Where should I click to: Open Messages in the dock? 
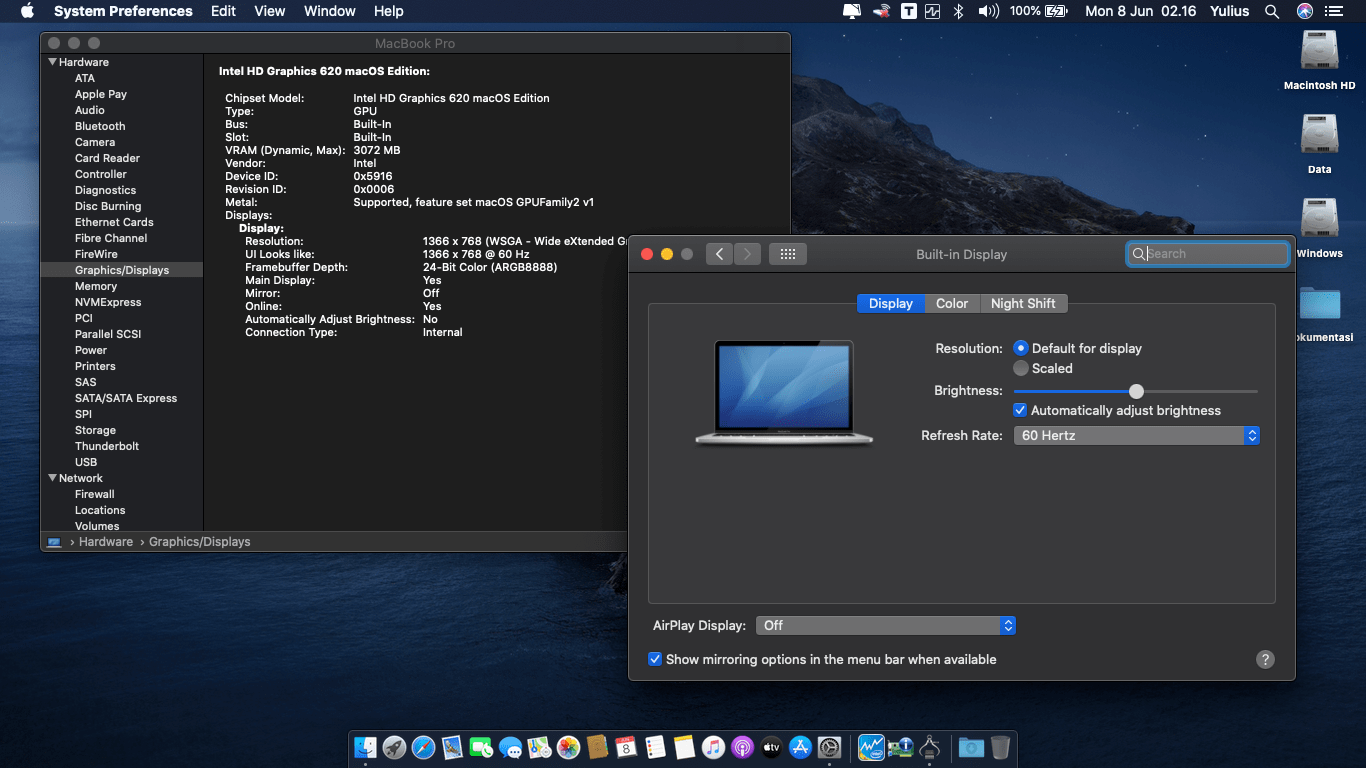pyautogui.click(x=510, y=747)
